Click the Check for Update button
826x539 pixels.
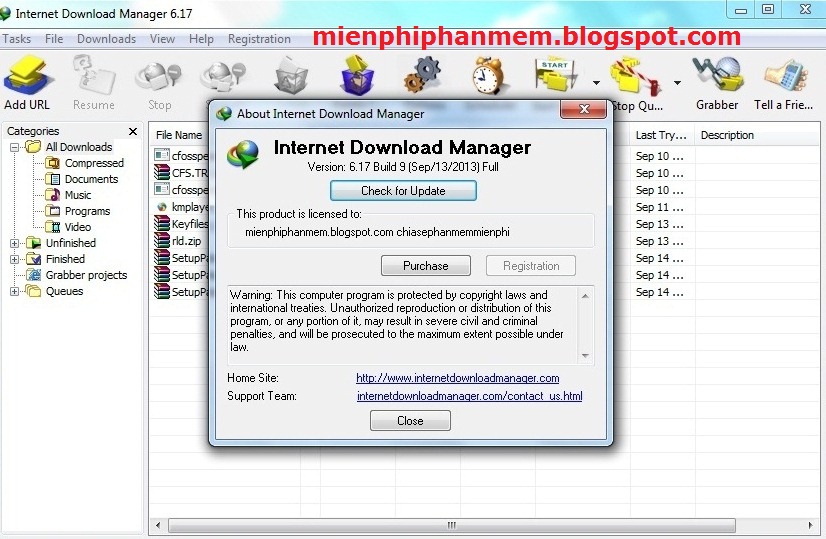click(403, 191)
